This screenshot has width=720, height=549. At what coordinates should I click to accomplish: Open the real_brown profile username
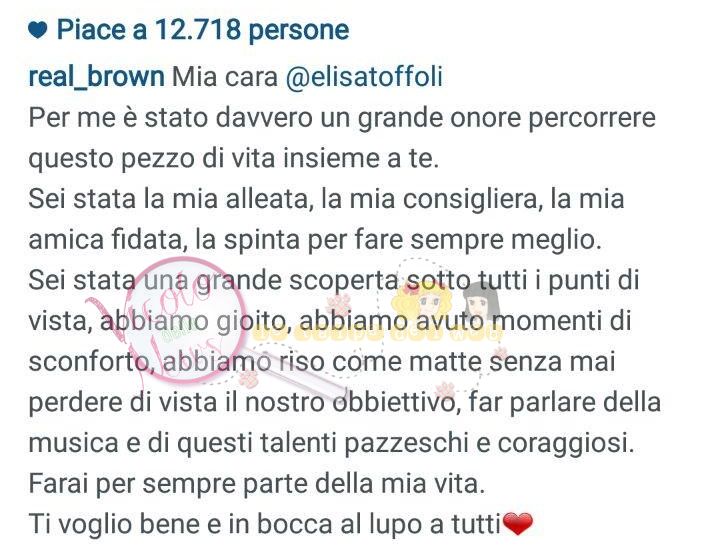coord(96,76)
